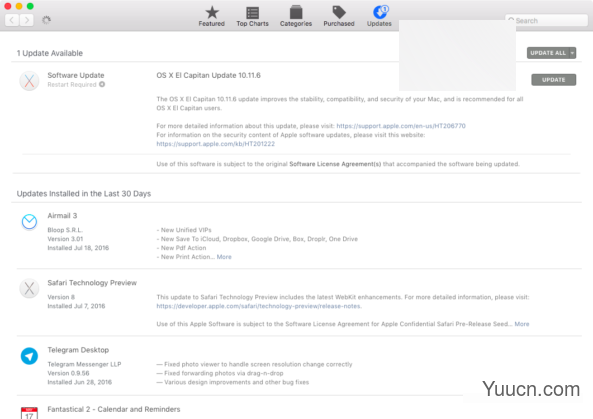The height and width of the screenshot is (419, 593).
Task: Click the '1 Update Available' heading
Action: pos(50,53)
